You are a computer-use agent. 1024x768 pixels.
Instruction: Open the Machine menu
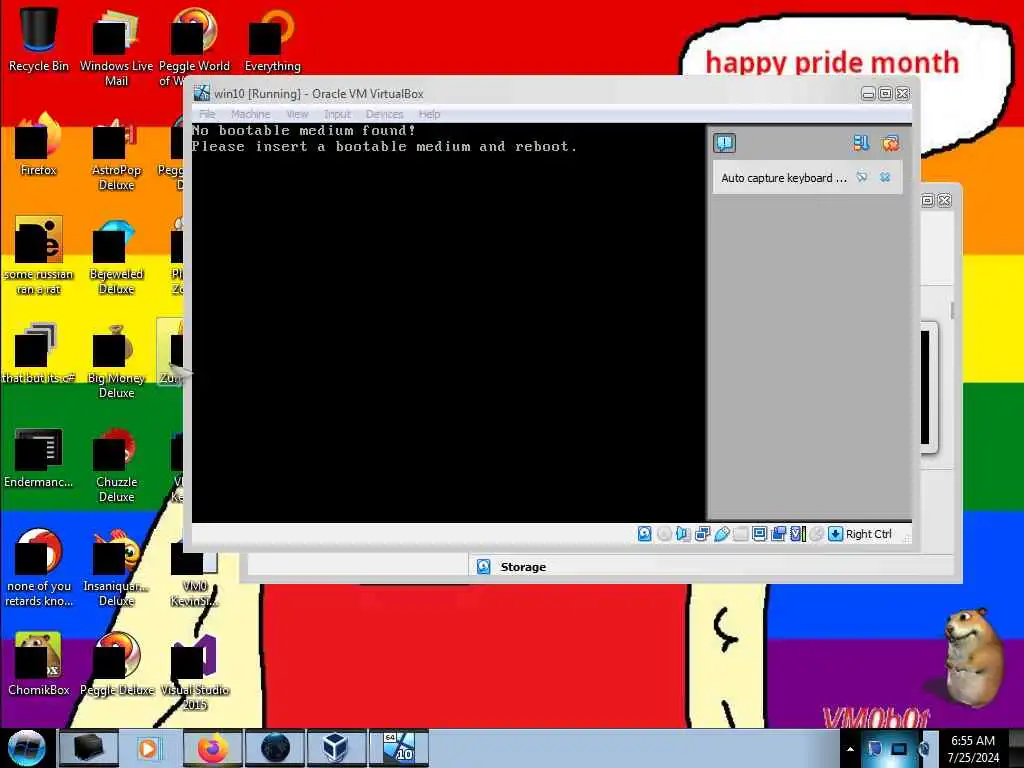click(x=250, y=114)
